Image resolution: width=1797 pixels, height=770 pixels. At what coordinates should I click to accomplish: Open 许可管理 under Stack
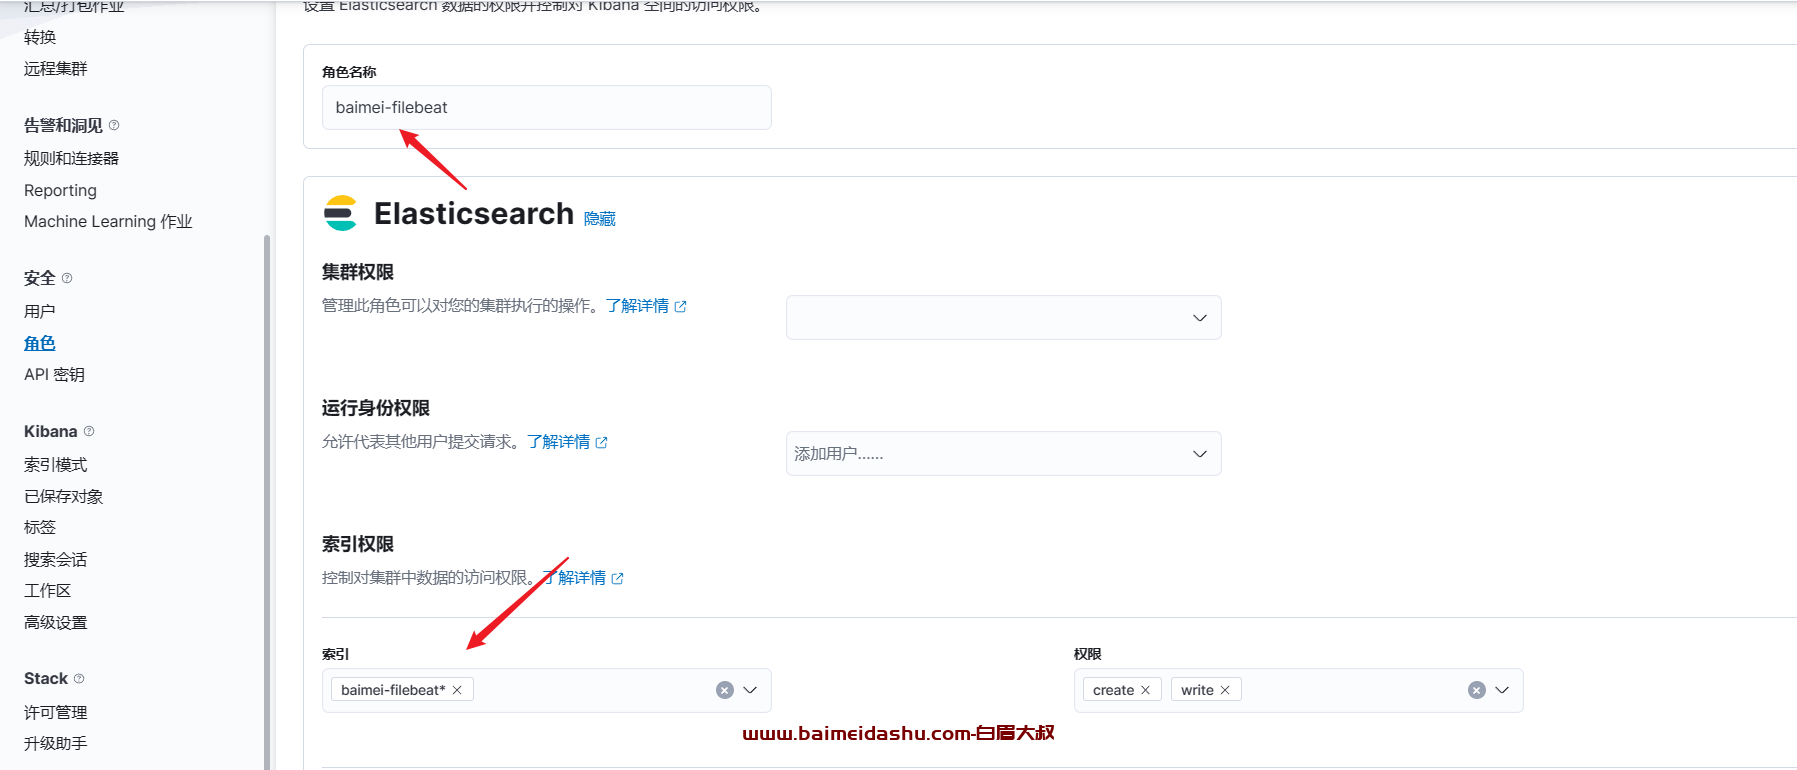(x=56, y=712)
